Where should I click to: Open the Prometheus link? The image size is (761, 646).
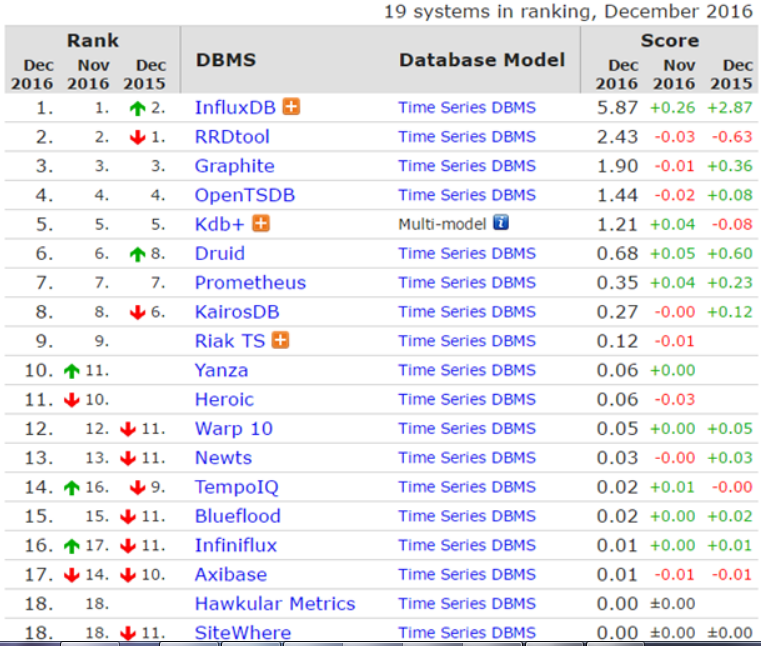250,282
